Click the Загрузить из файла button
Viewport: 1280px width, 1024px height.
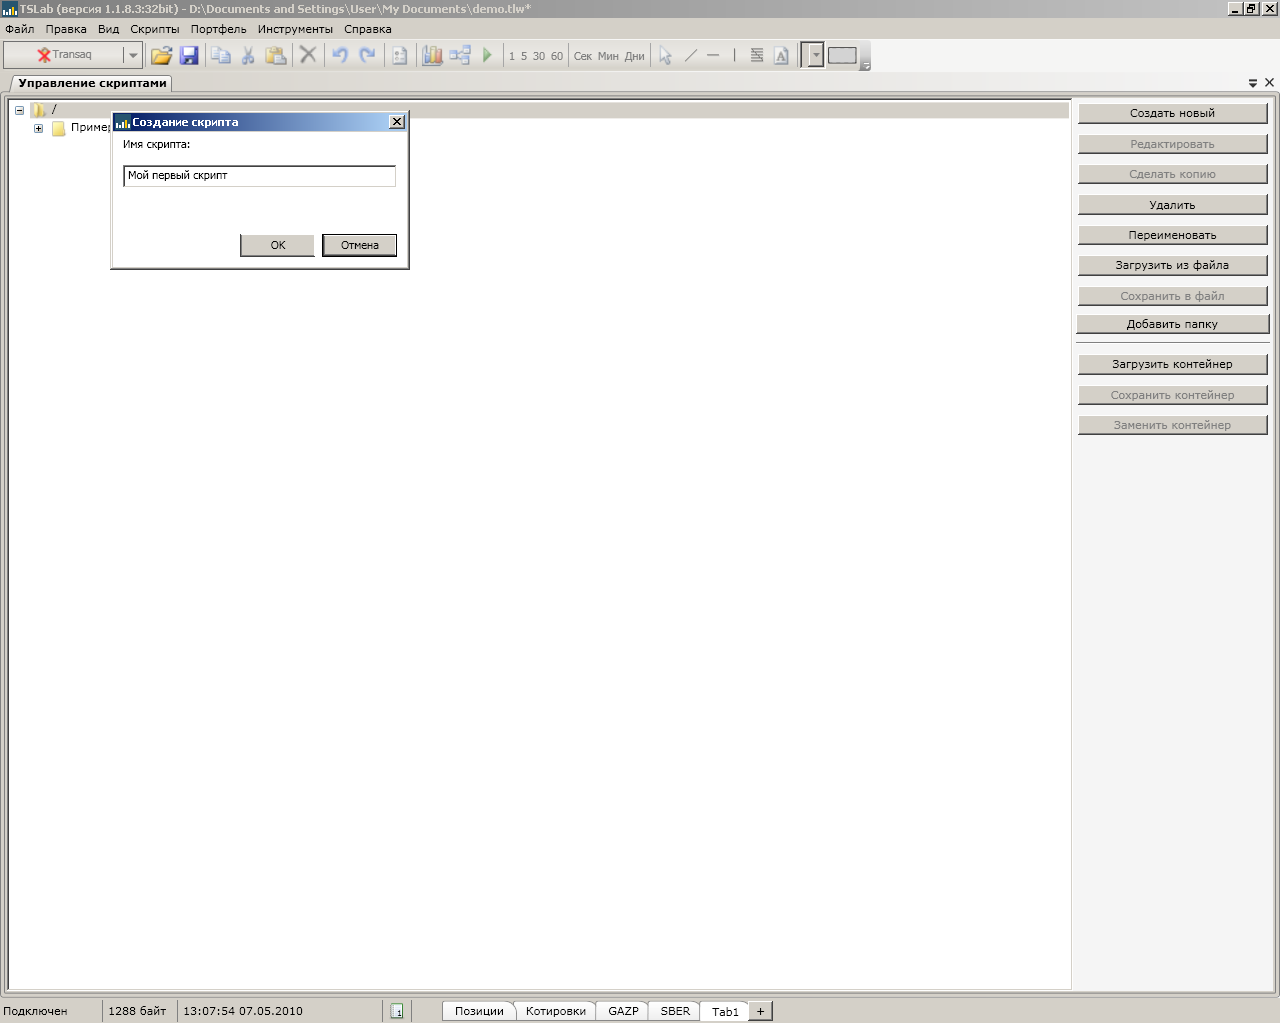tap(1172, 265)
